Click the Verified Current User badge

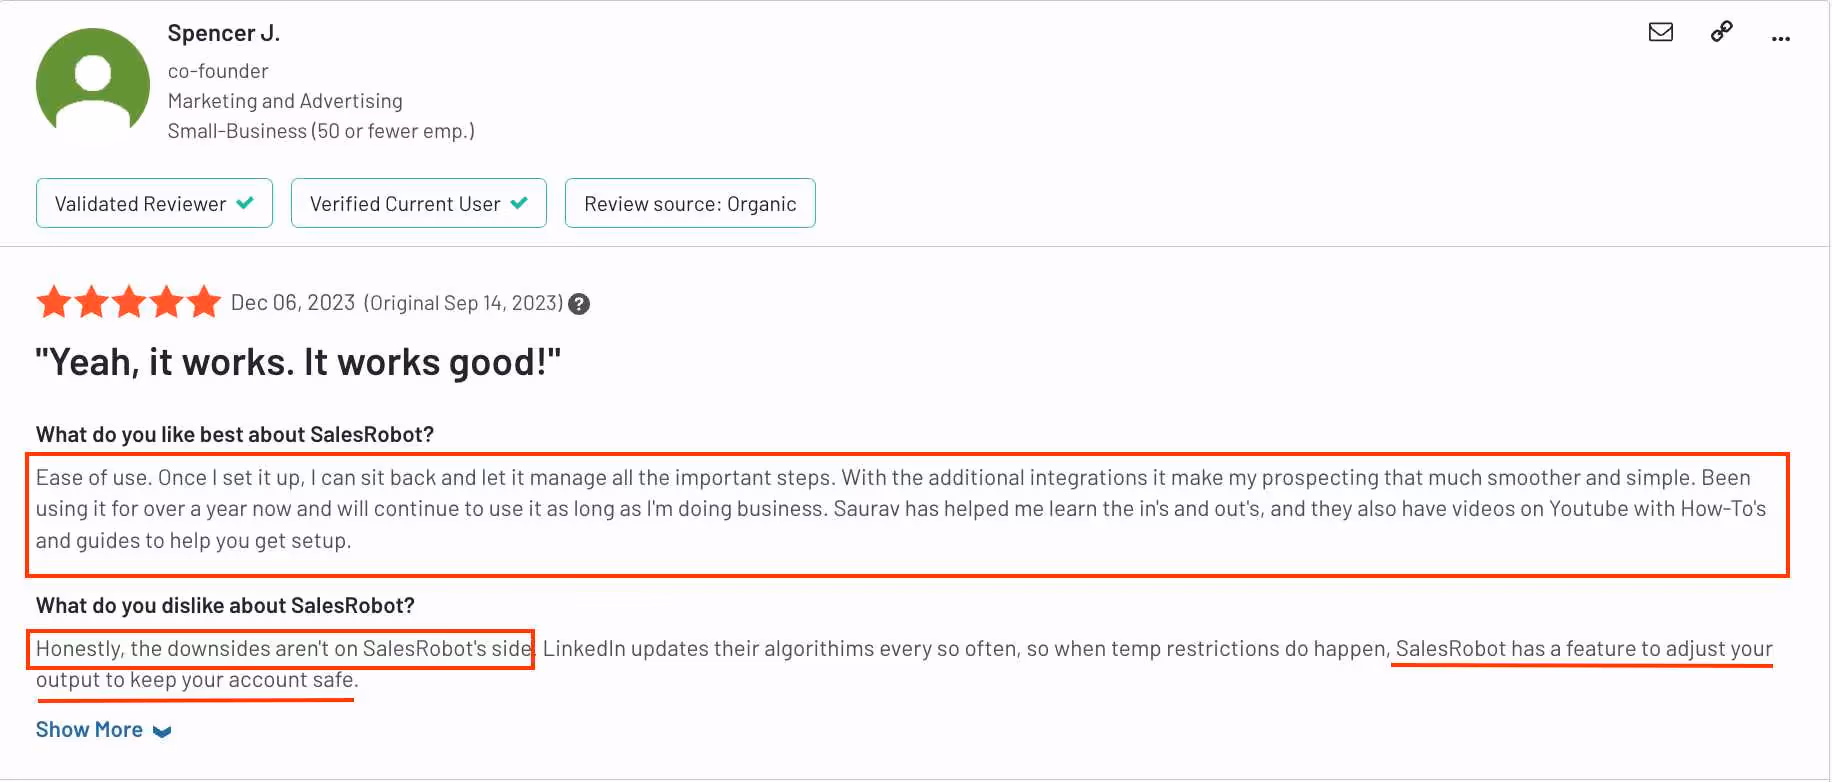pyautogui.click(x=418, y=202)
